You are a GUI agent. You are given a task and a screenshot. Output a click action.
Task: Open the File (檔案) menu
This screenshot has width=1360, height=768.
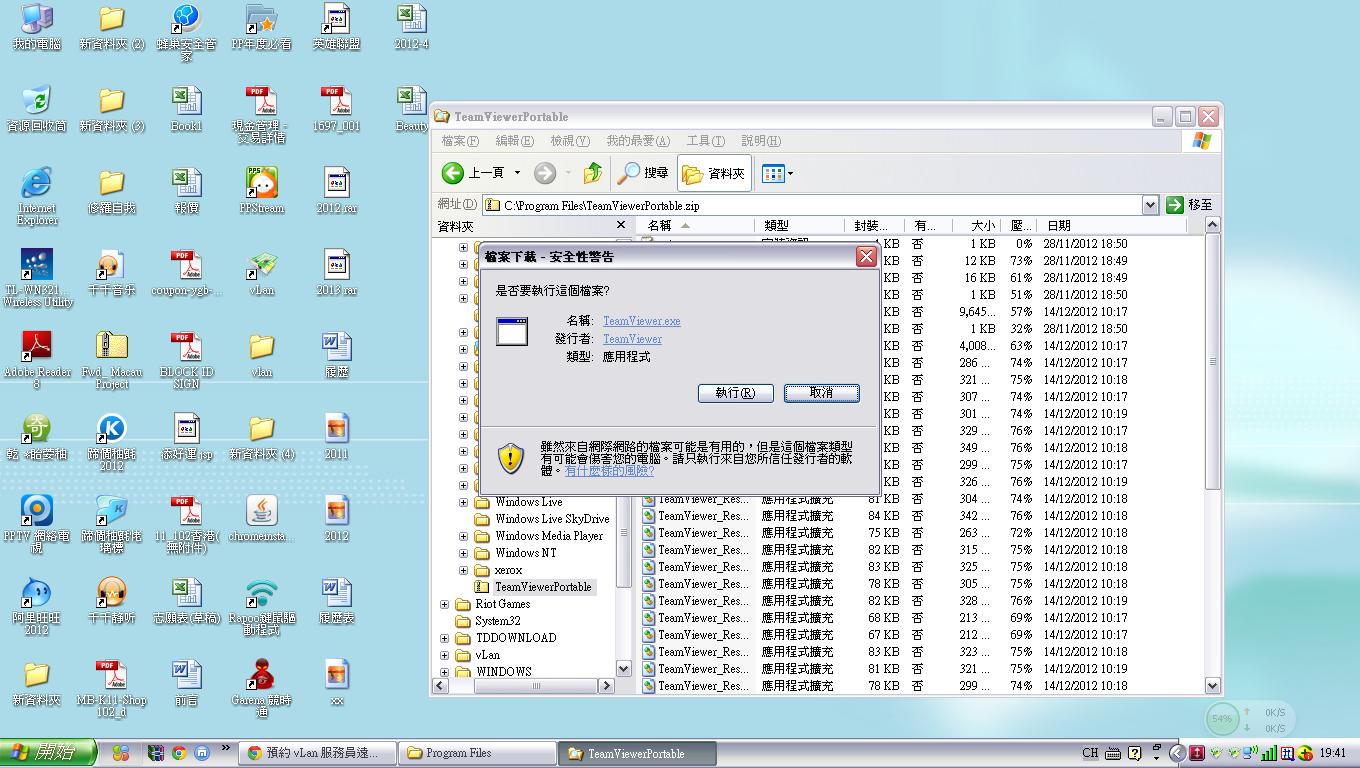pyautogui.click(x=459, y=141)
